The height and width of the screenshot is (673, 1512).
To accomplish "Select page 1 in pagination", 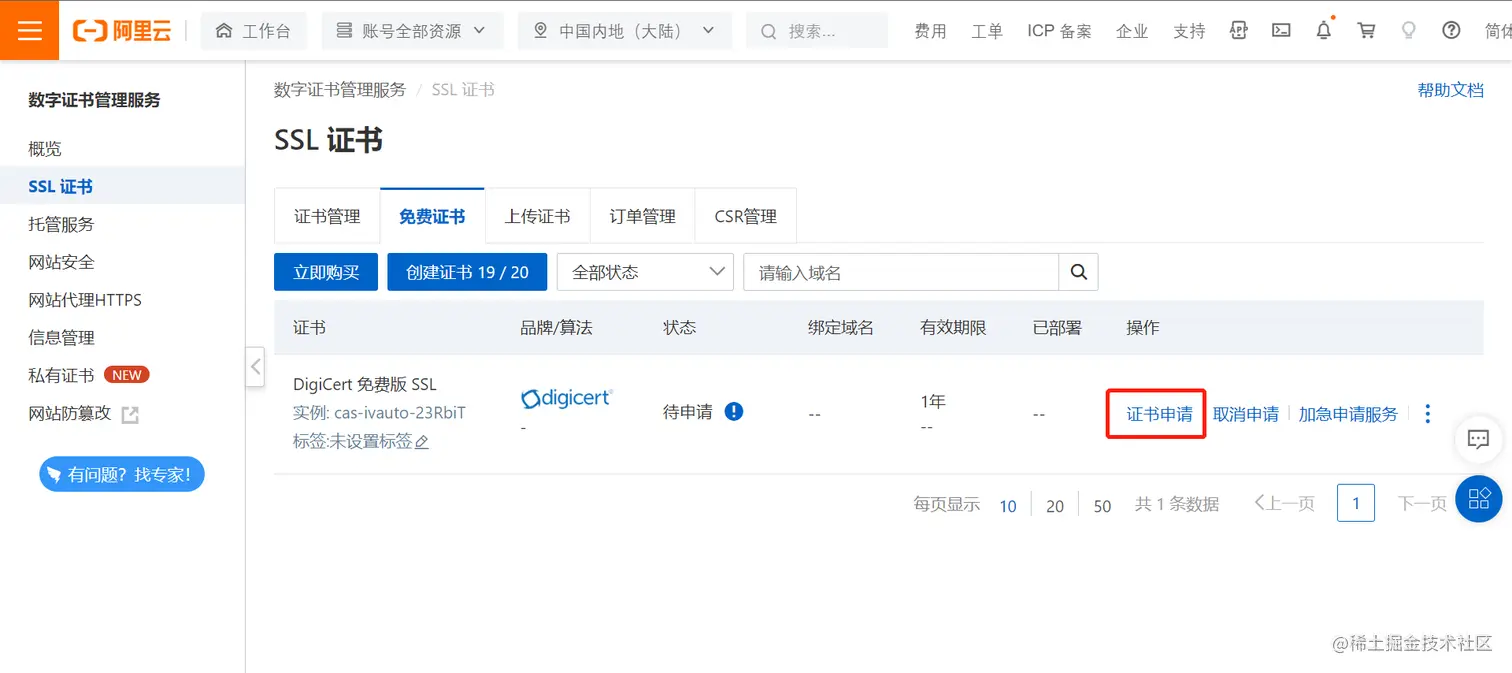I will [x=1356, y=503].
